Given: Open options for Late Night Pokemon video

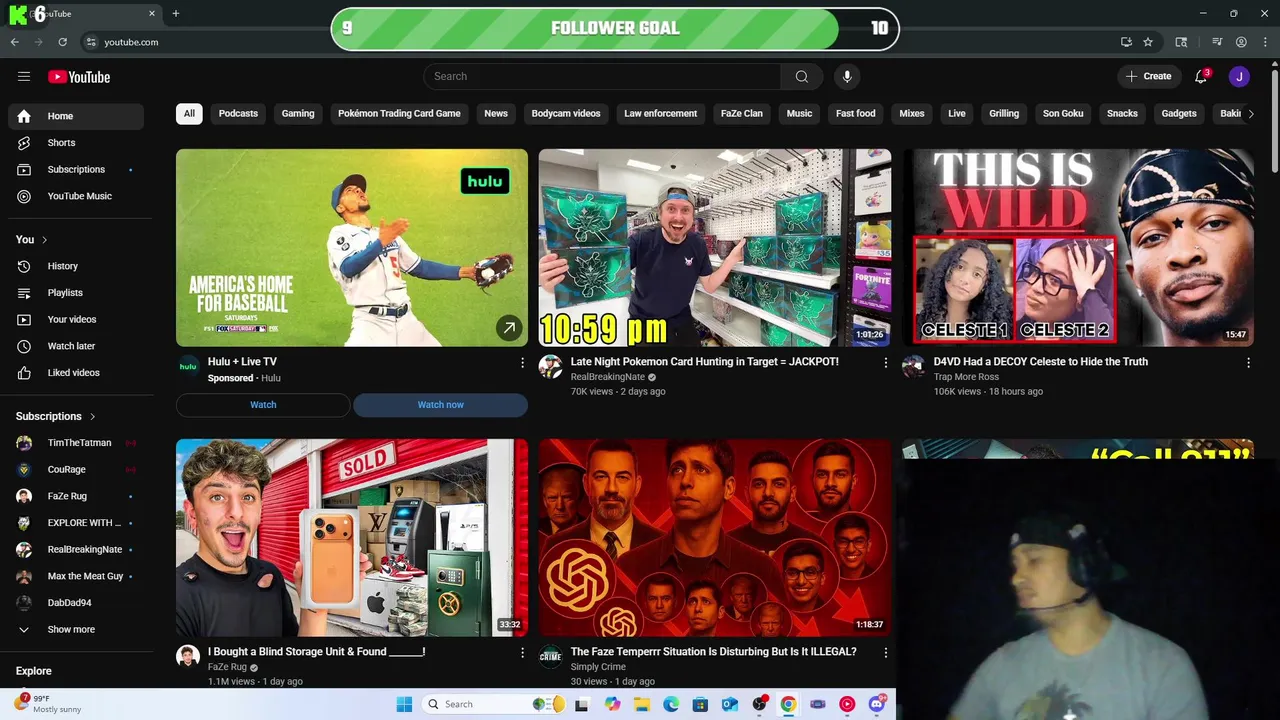Looking at the screenshot, I should point(885,363).
